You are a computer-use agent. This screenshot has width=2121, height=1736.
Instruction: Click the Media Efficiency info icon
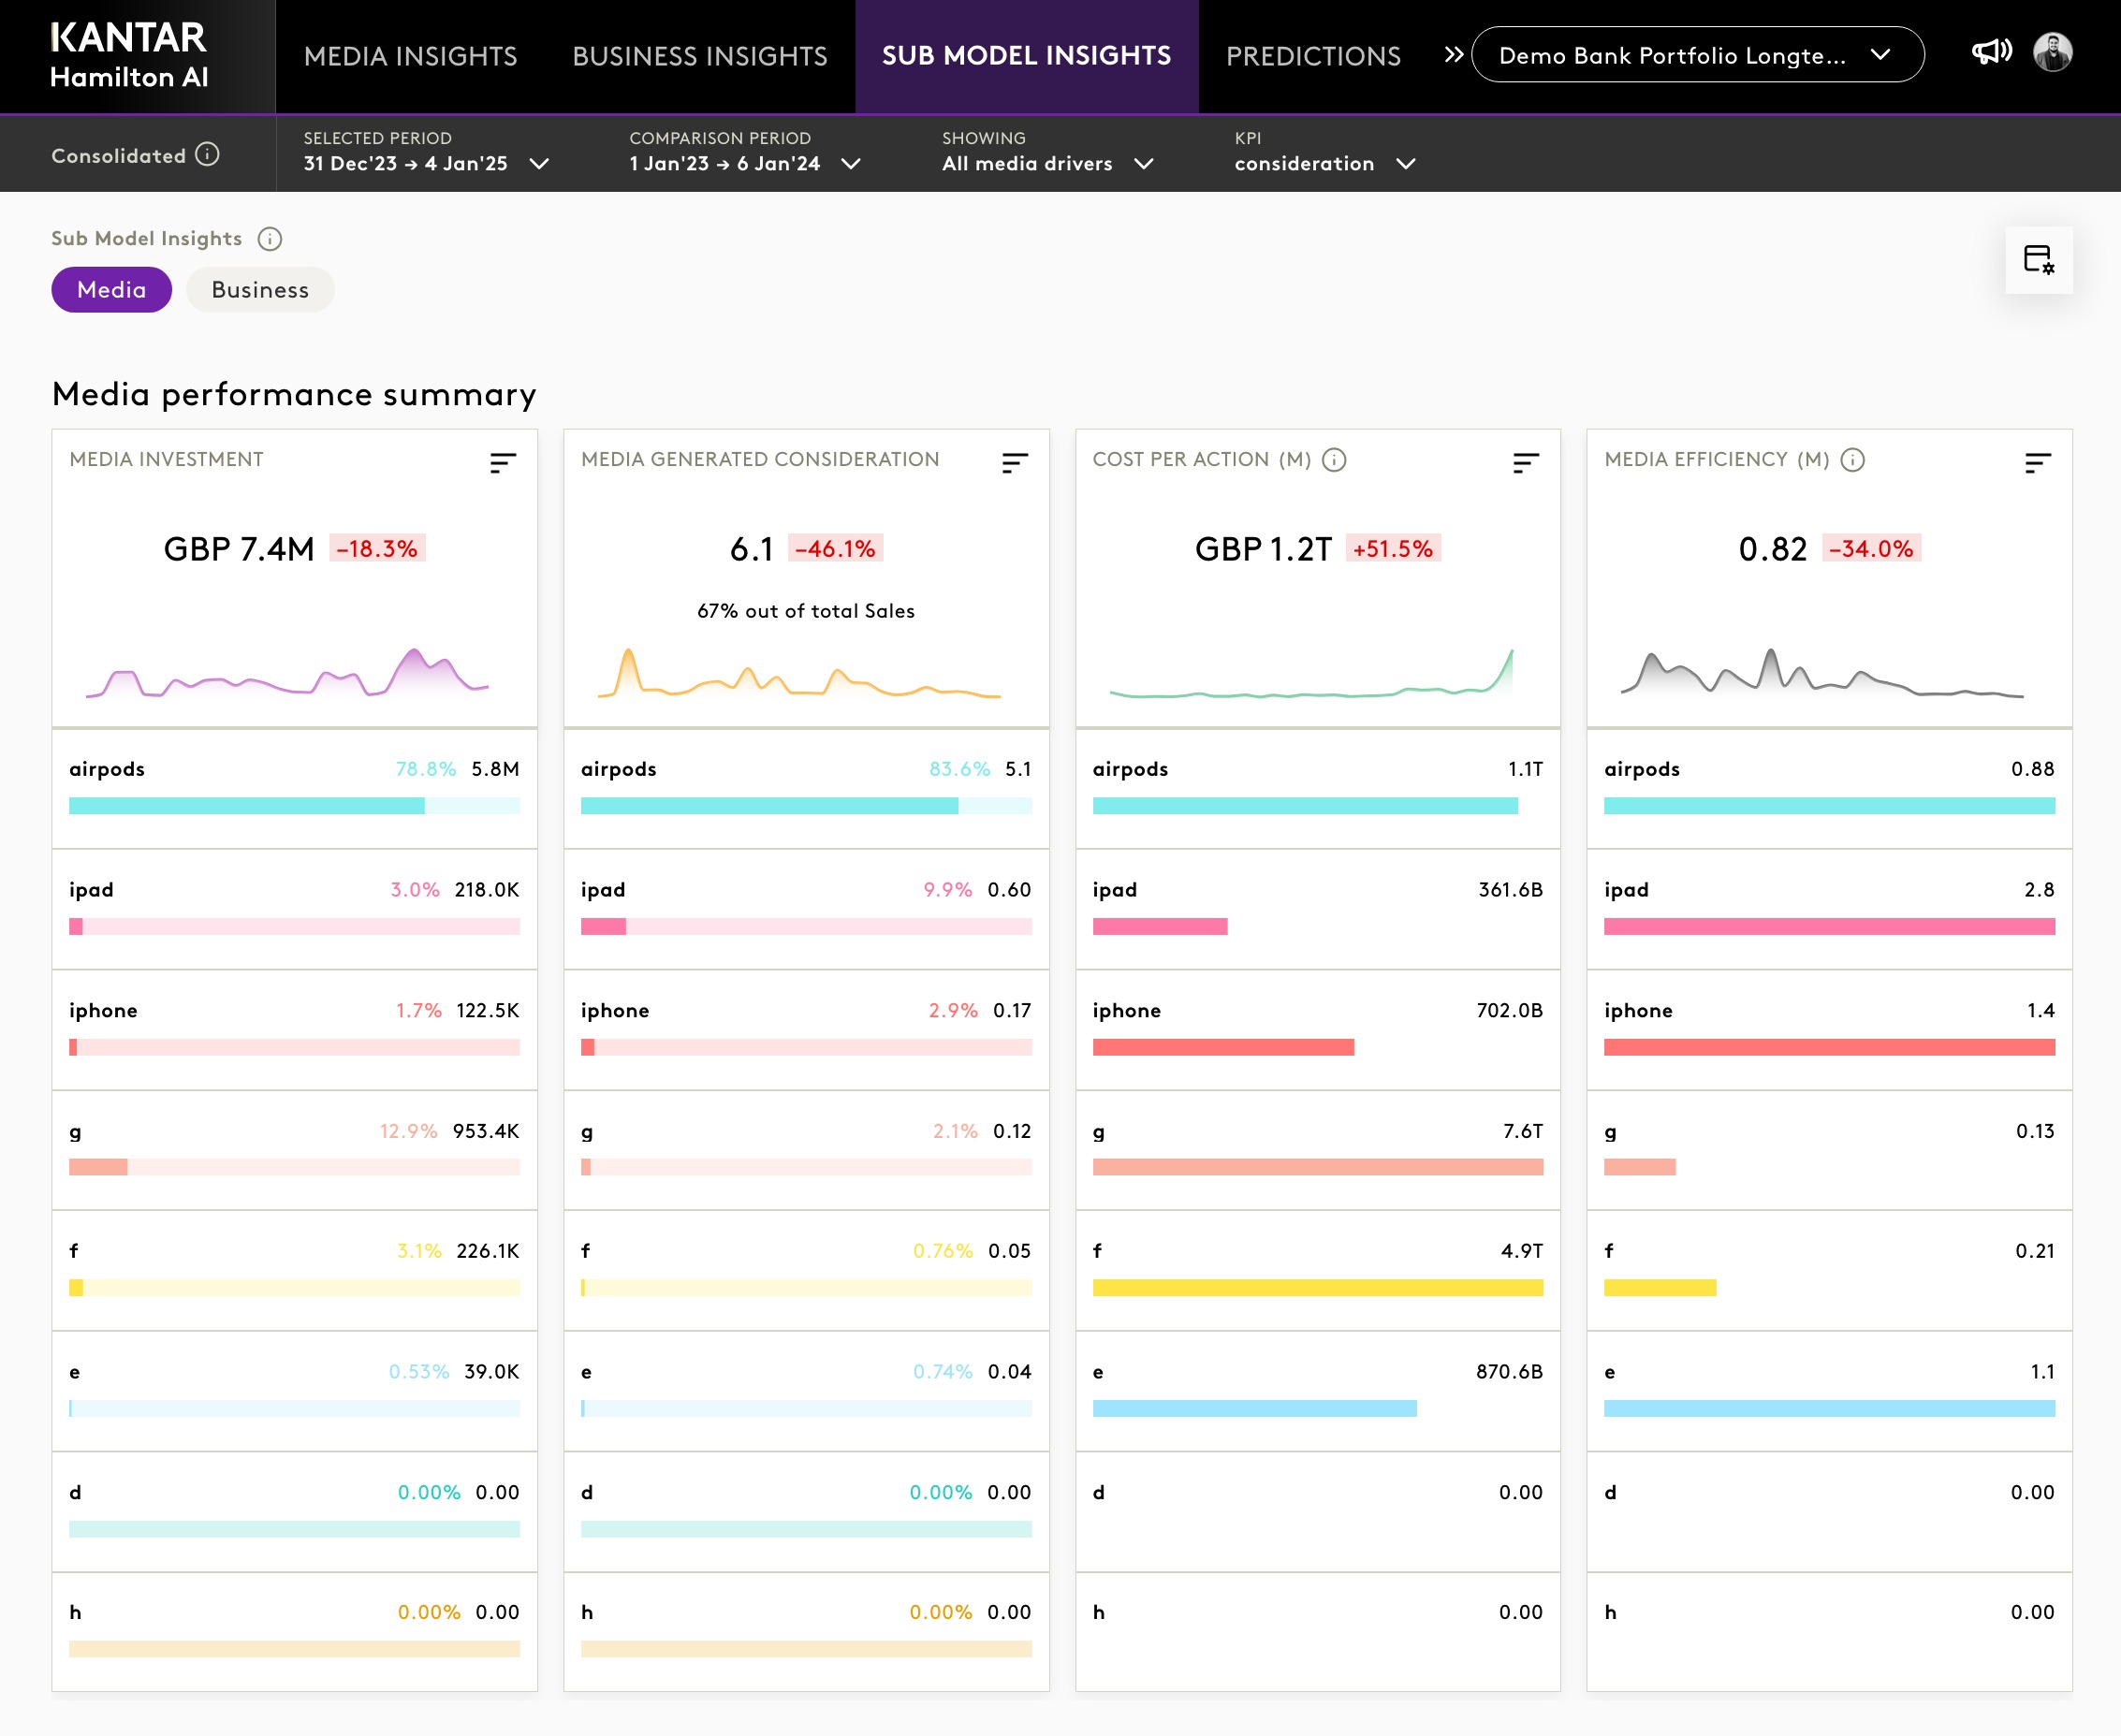point(1853,460)
